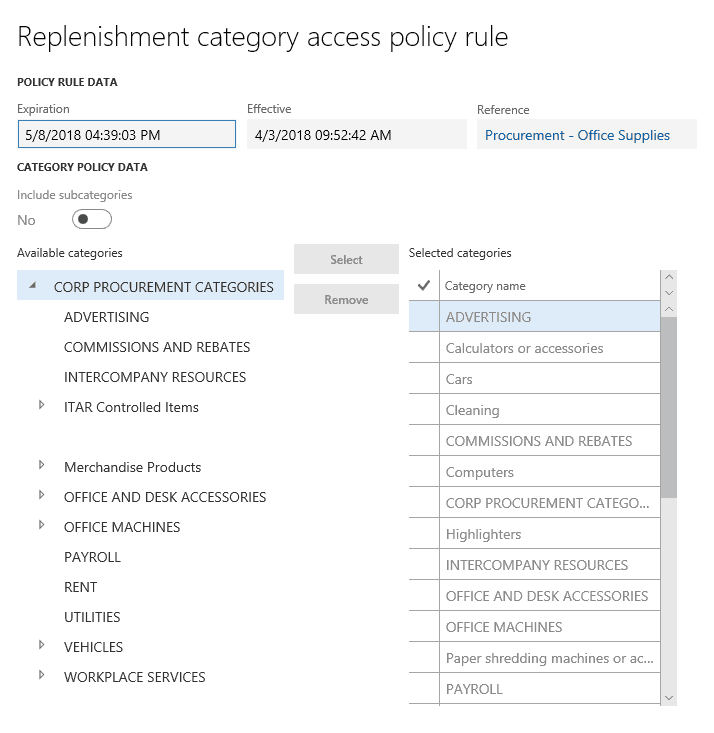Click the grid header down arrow
Image resolution: width=714 pixels, height=733 pixels.
(x=669, y=293)
